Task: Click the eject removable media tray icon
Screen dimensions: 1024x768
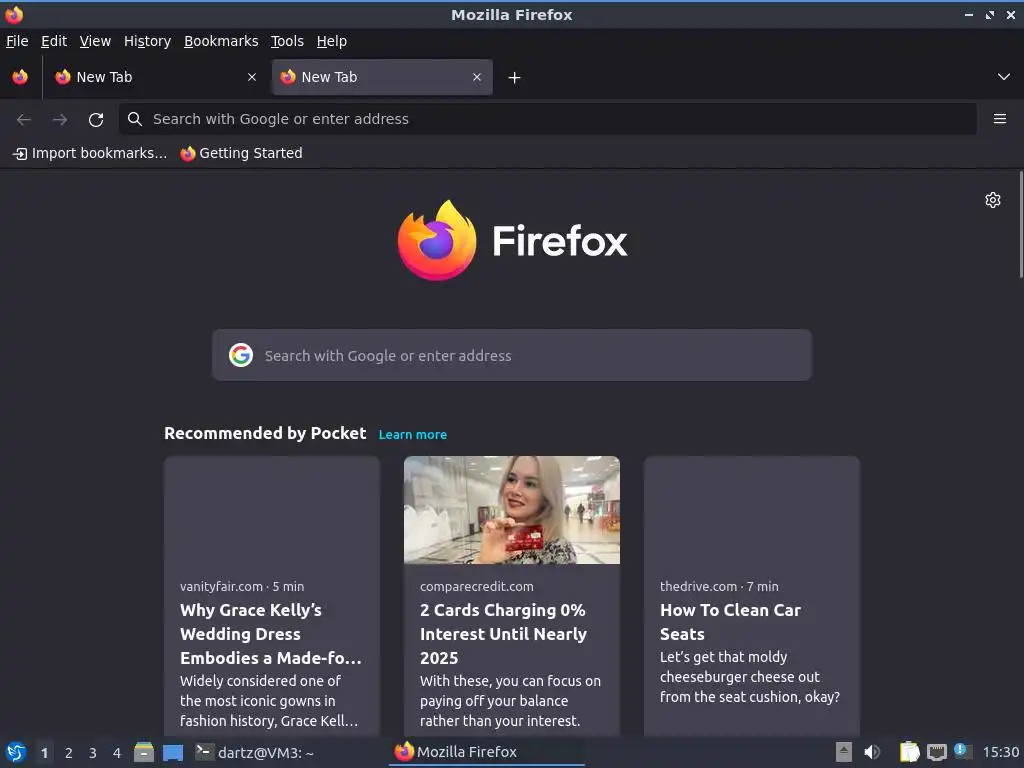Action: [844, 752]
